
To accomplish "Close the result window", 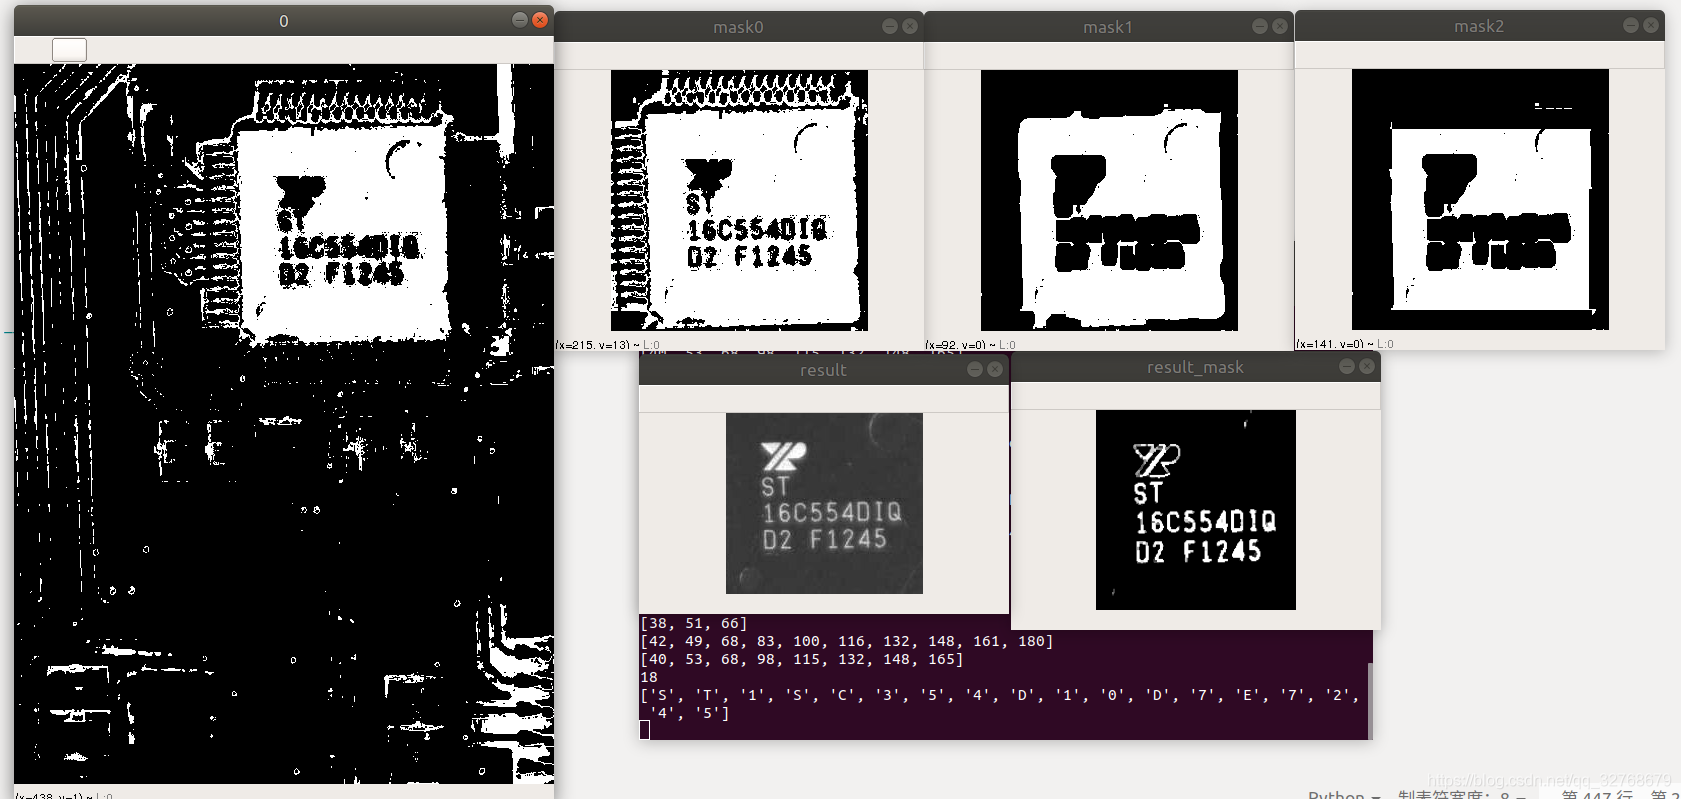I will (x=995, y=370).
